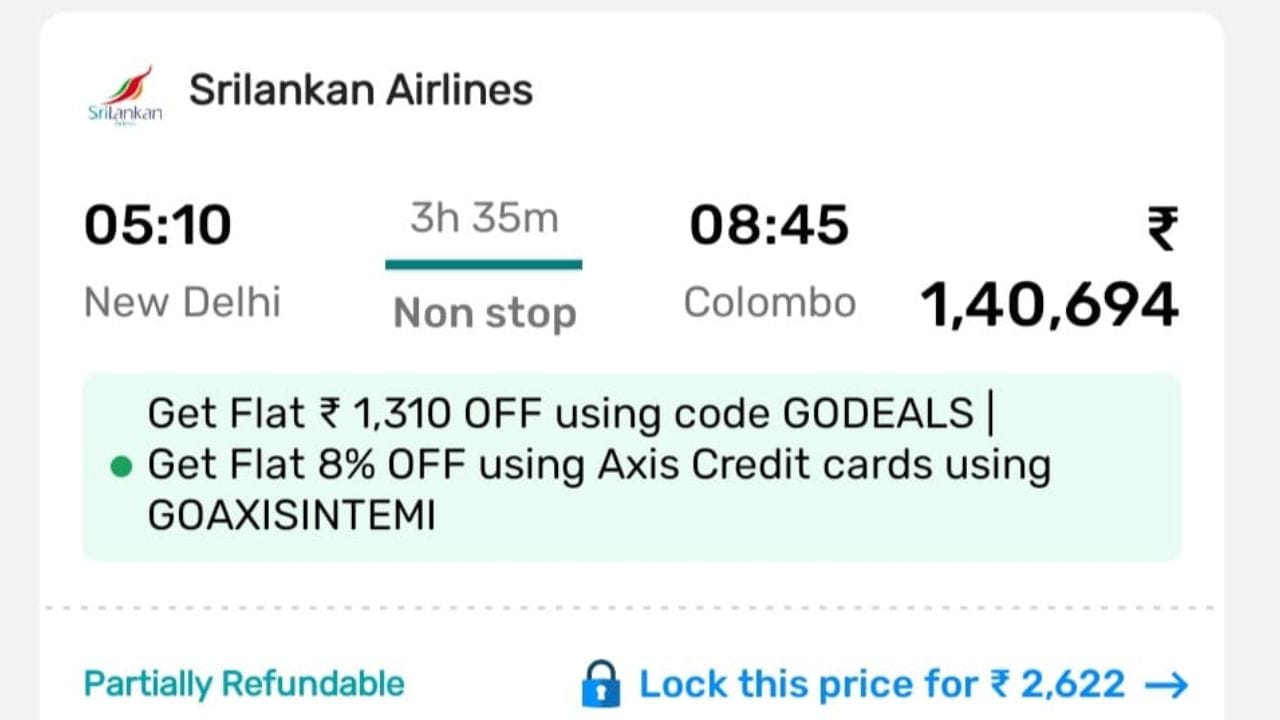The height and width of the screenshot is (720, 1280).
Task: Click the 3h 35m duration text
Action: coord(484,219)
